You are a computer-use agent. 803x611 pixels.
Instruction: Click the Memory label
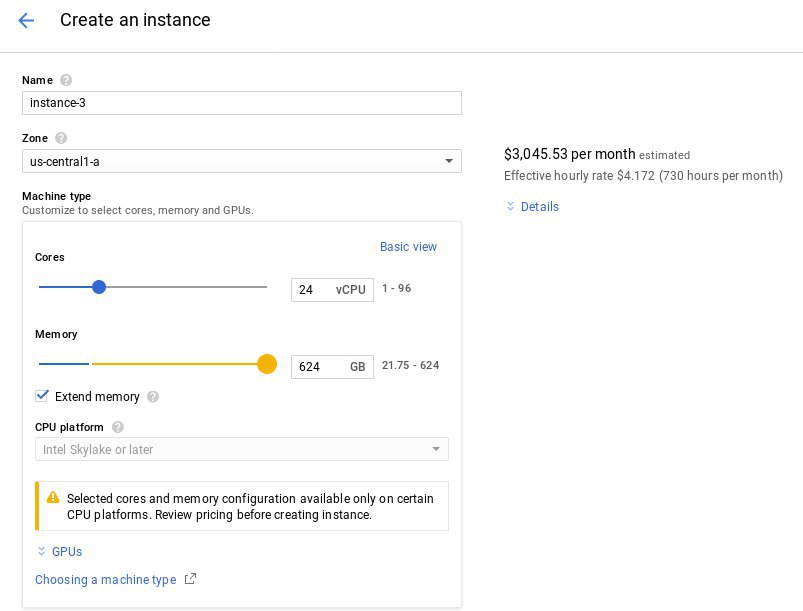pos(56,334)
